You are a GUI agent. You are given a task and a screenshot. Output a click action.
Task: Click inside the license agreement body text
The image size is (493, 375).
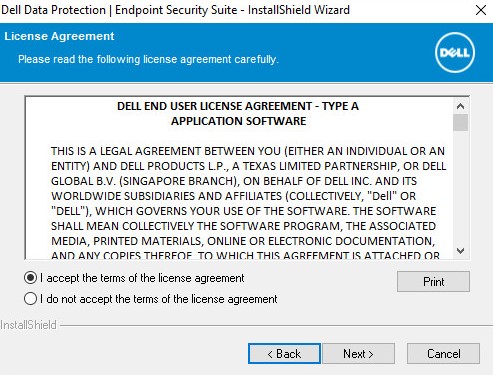(x=248, y=203)
